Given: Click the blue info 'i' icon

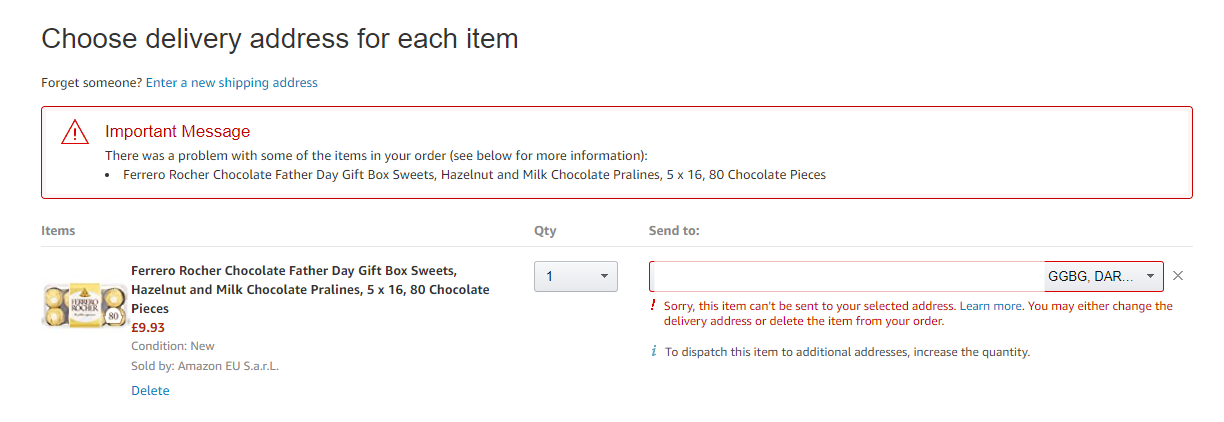Looking at the screenshot, I should [654, 351].
